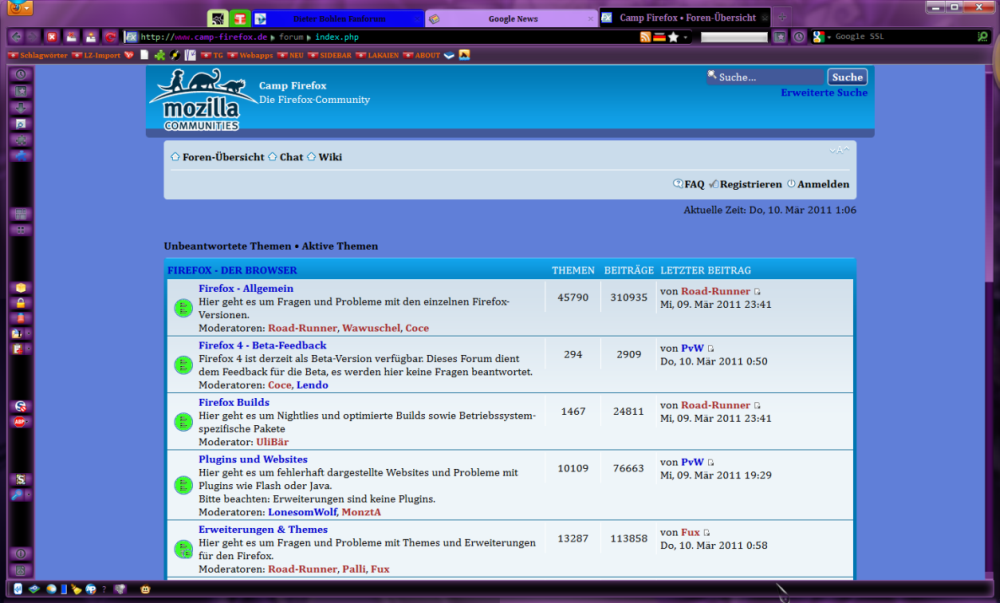Open the Webapps bookmark folder

(250, 55)
